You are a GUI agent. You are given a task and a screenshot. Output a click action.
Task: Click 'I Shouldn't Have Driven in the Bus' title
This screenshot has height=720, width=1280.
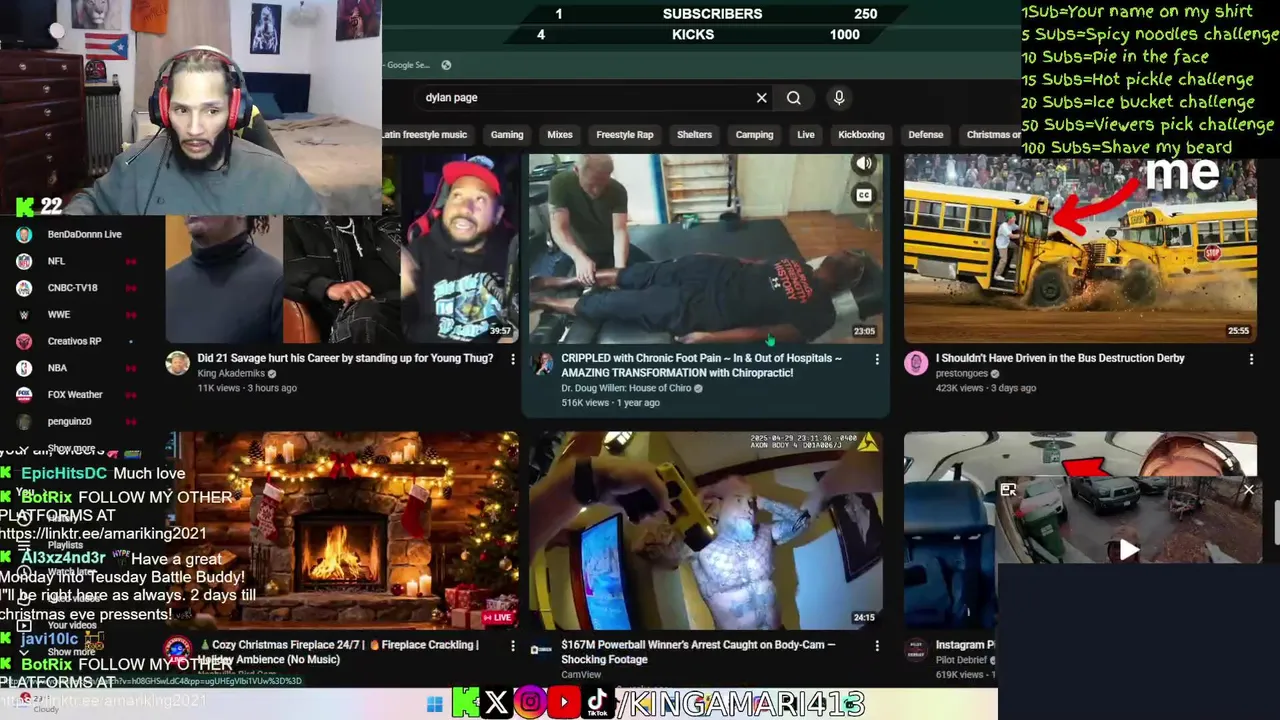coord(1060,358)
